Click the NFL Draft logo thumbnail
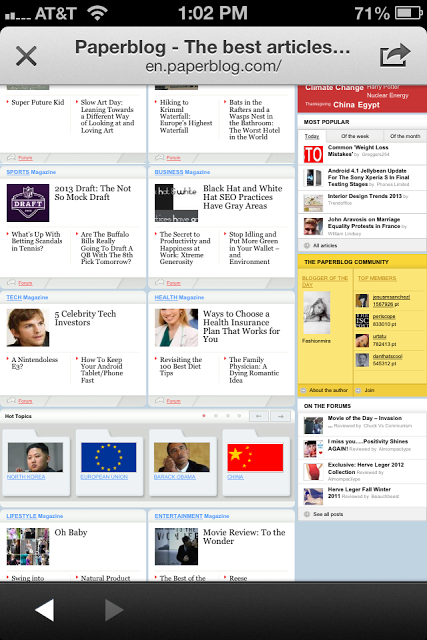This screenshot has width=427, height=640. tap(28, 203)
